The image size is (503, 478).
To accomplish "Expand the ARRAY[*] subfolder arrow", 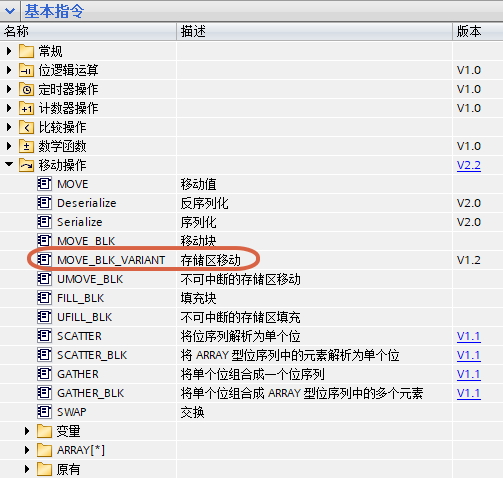I will [27, 450].
